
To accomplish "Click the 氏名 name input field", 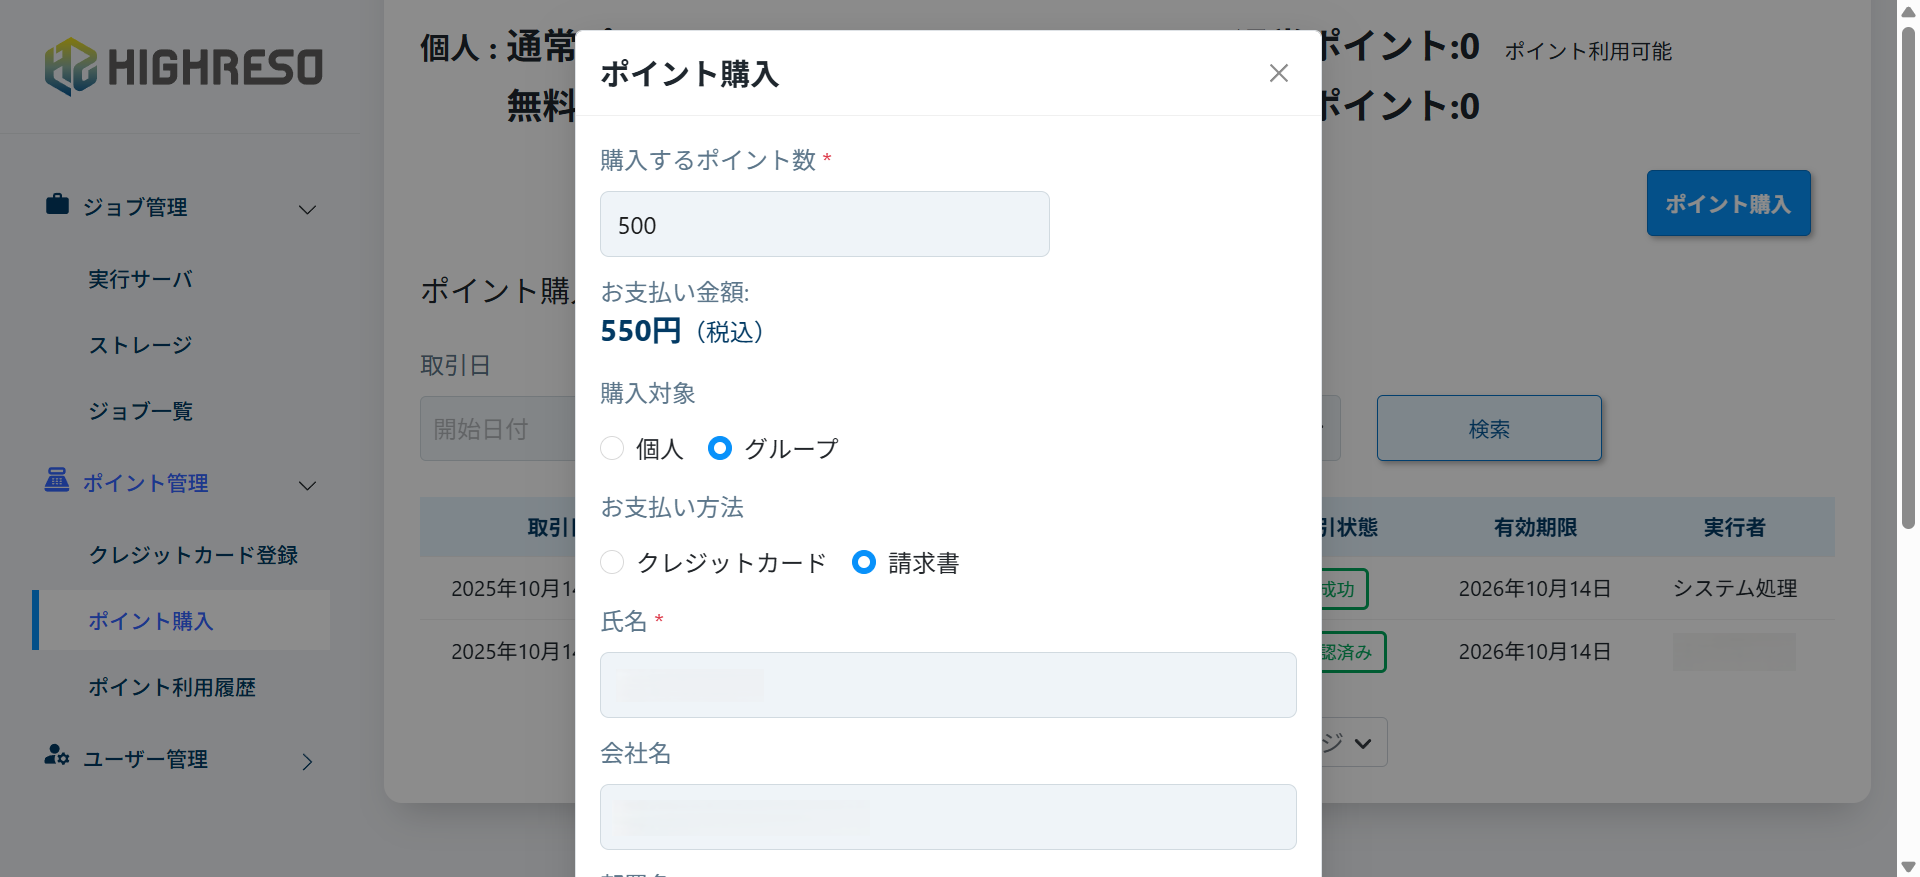I will pos(947,685).
